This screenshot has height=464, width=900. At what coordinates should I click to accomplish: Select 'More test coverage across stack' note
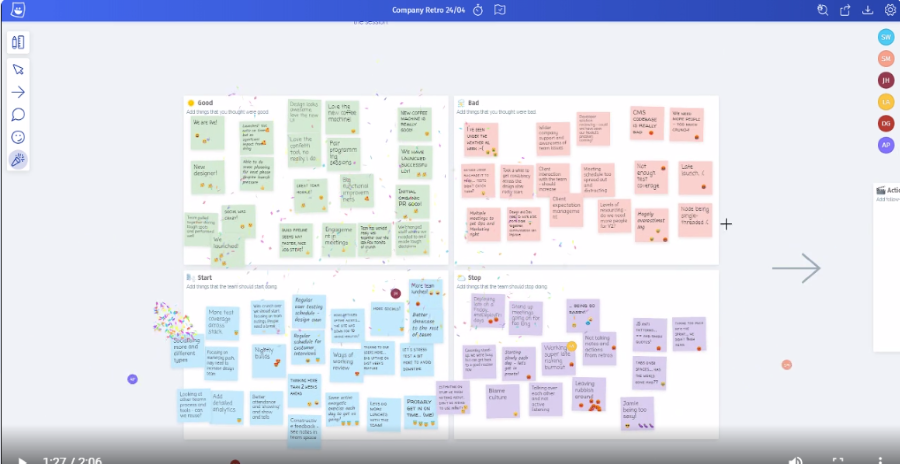coord(223,323)
